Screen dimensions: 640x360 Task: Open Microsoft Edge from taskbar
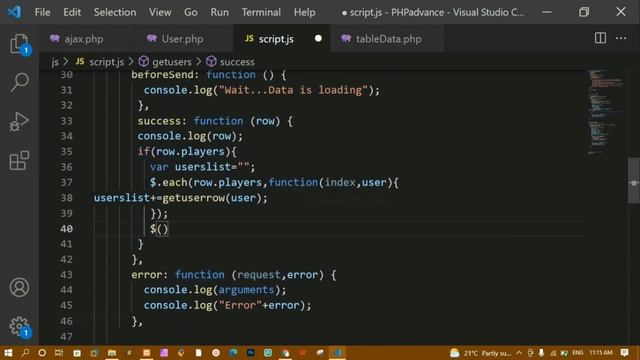coord(233,353)
